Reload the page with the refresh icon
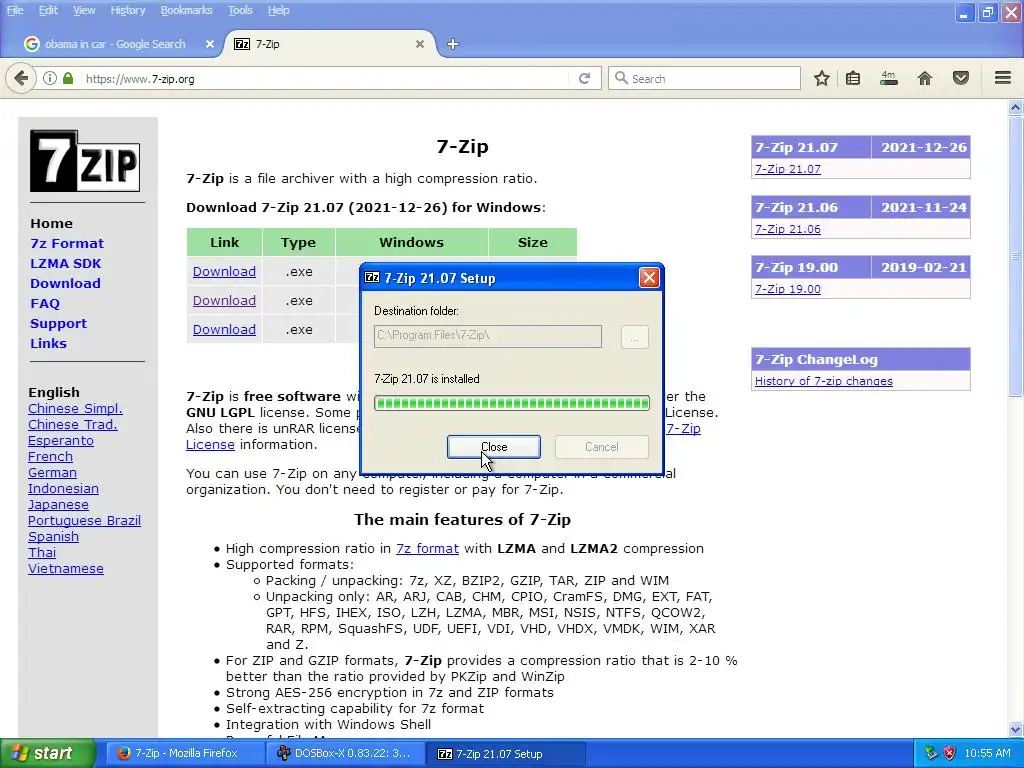The height and width of the screenshot is (768, 1024). (x=584, y=78)
